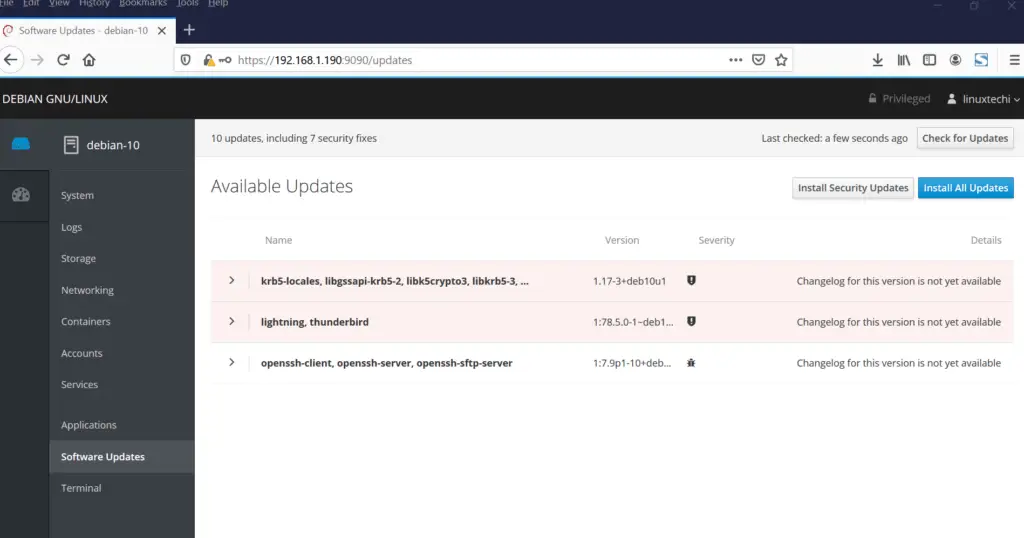Bookmark this page with the star icon
Viewport: 1024px width, 538px height.
point(781,60)
